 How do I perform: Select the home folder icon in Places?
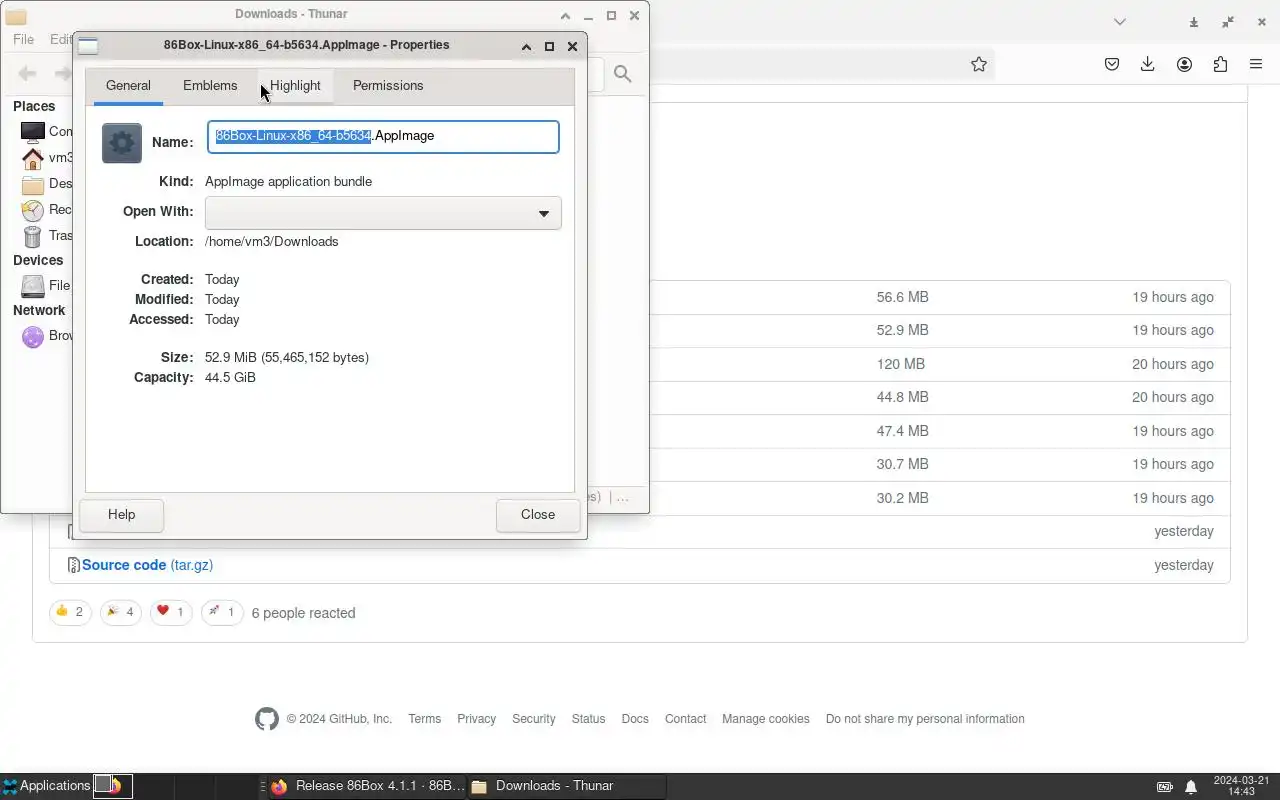33,157
